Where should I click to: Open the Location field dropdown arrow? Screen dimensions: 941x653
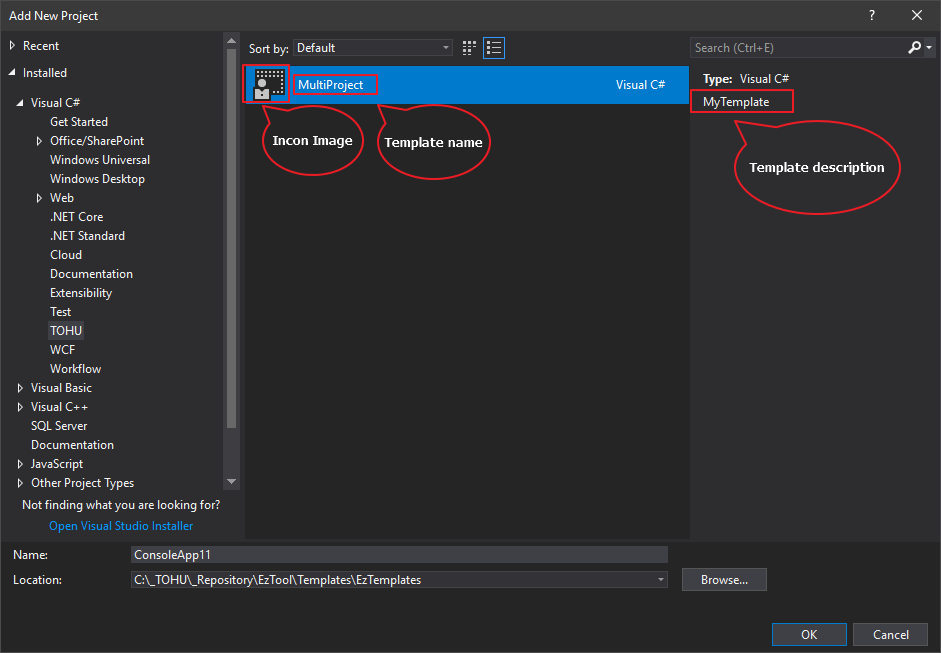(x=659, y=579)
